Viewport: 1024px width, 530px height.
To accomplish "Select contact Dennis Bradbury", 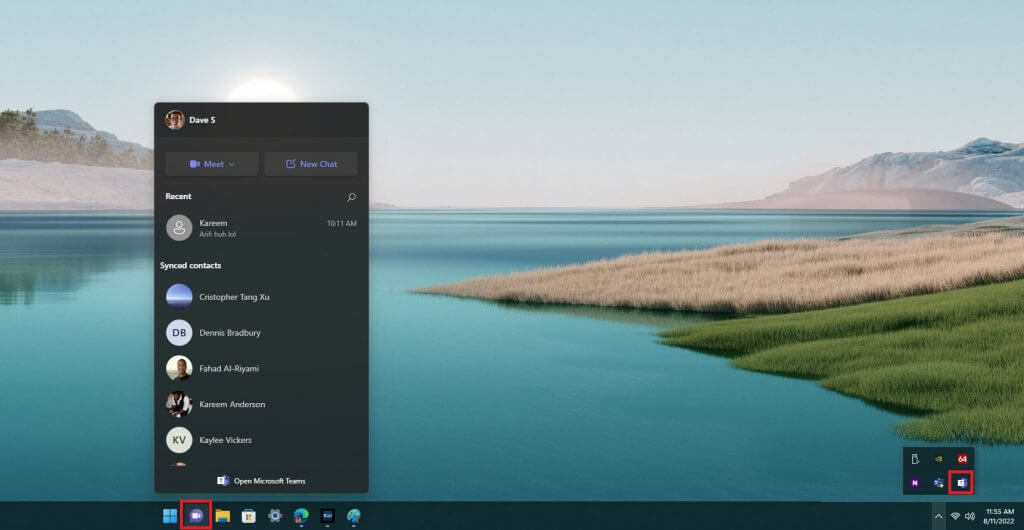I will click(261, 332).
